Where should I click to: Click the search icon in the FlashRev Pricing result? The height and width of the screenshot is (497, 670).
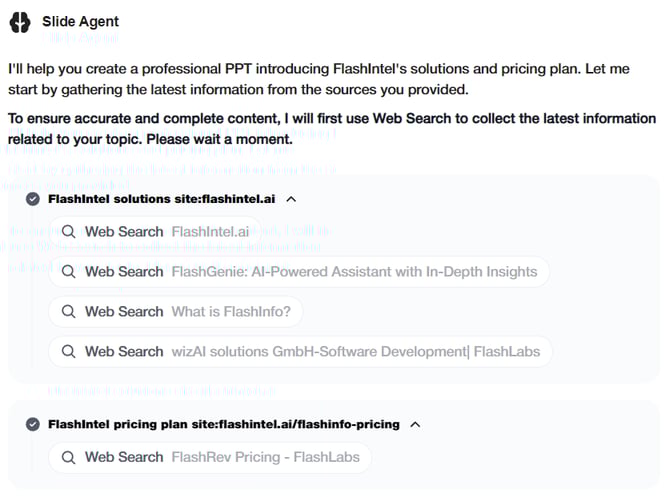click(69, 457)
